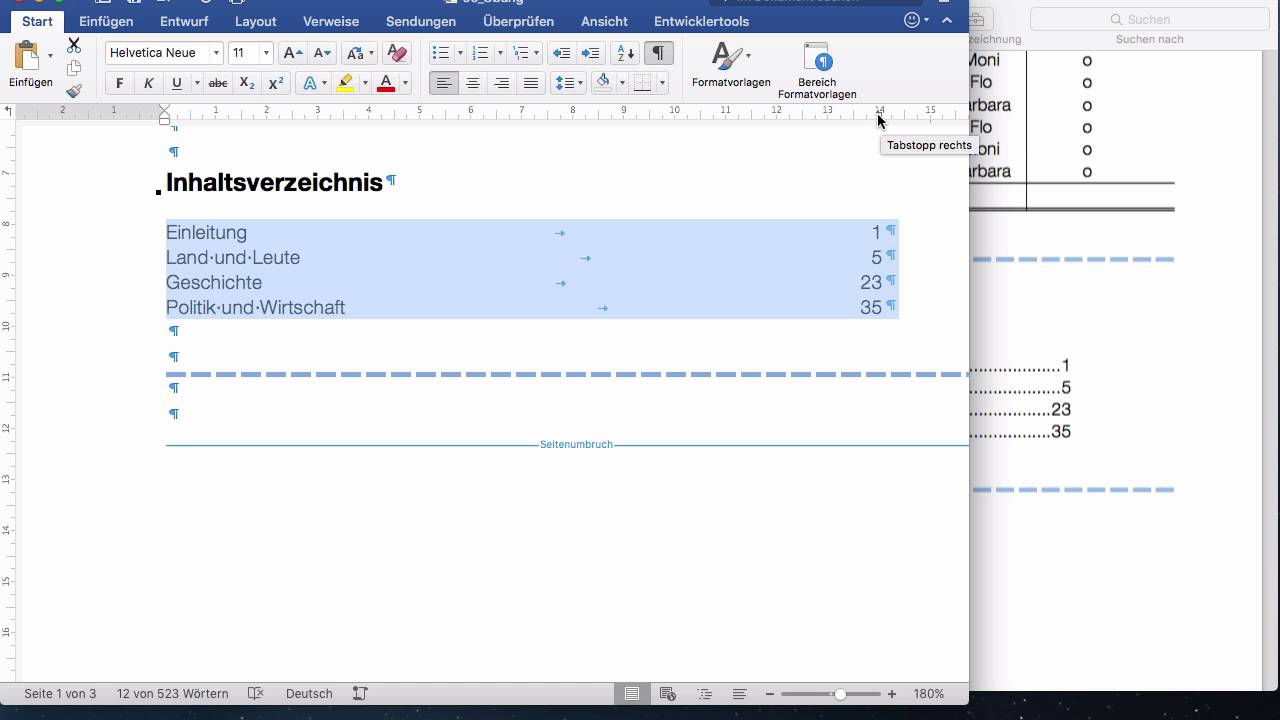Toggle print layout view in status bar

632,694
